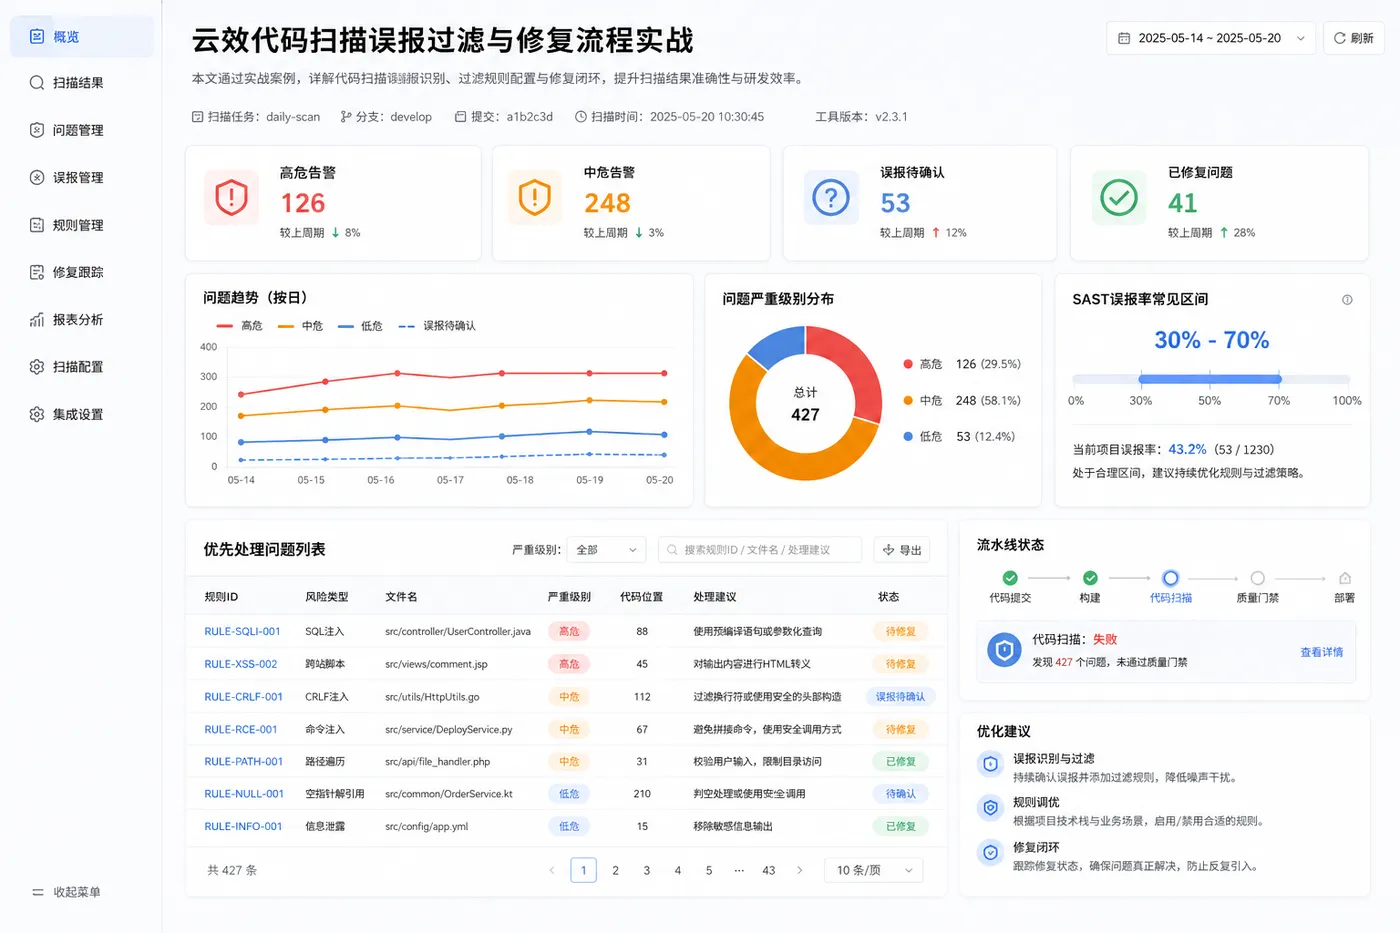
Task: Click the 已修复 status tag for RULE-PATH-001
Action: click(901, 762)
